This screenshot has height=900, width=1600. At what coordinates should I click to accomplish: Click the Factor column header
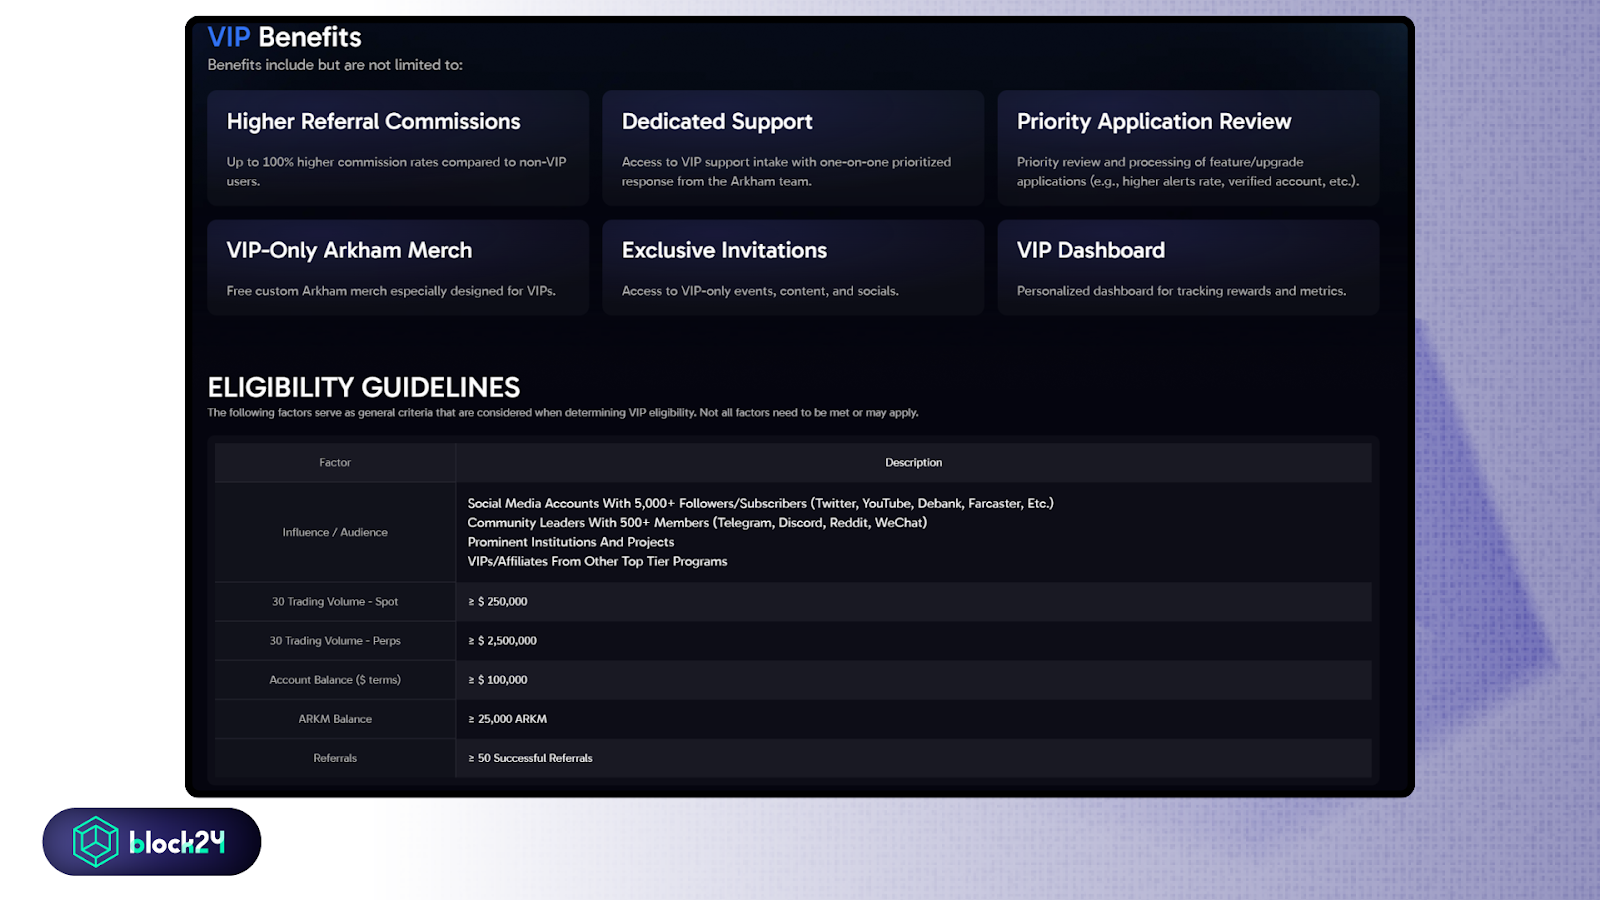[x=335, y=462]
